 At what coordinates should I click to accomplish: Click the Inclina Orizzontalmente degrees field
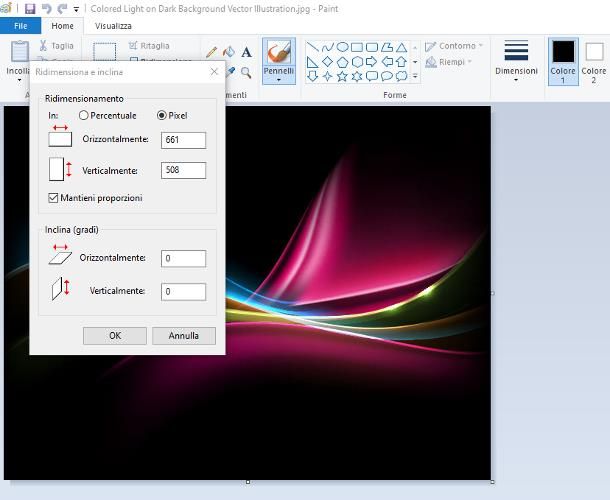[x=183, y=259]
